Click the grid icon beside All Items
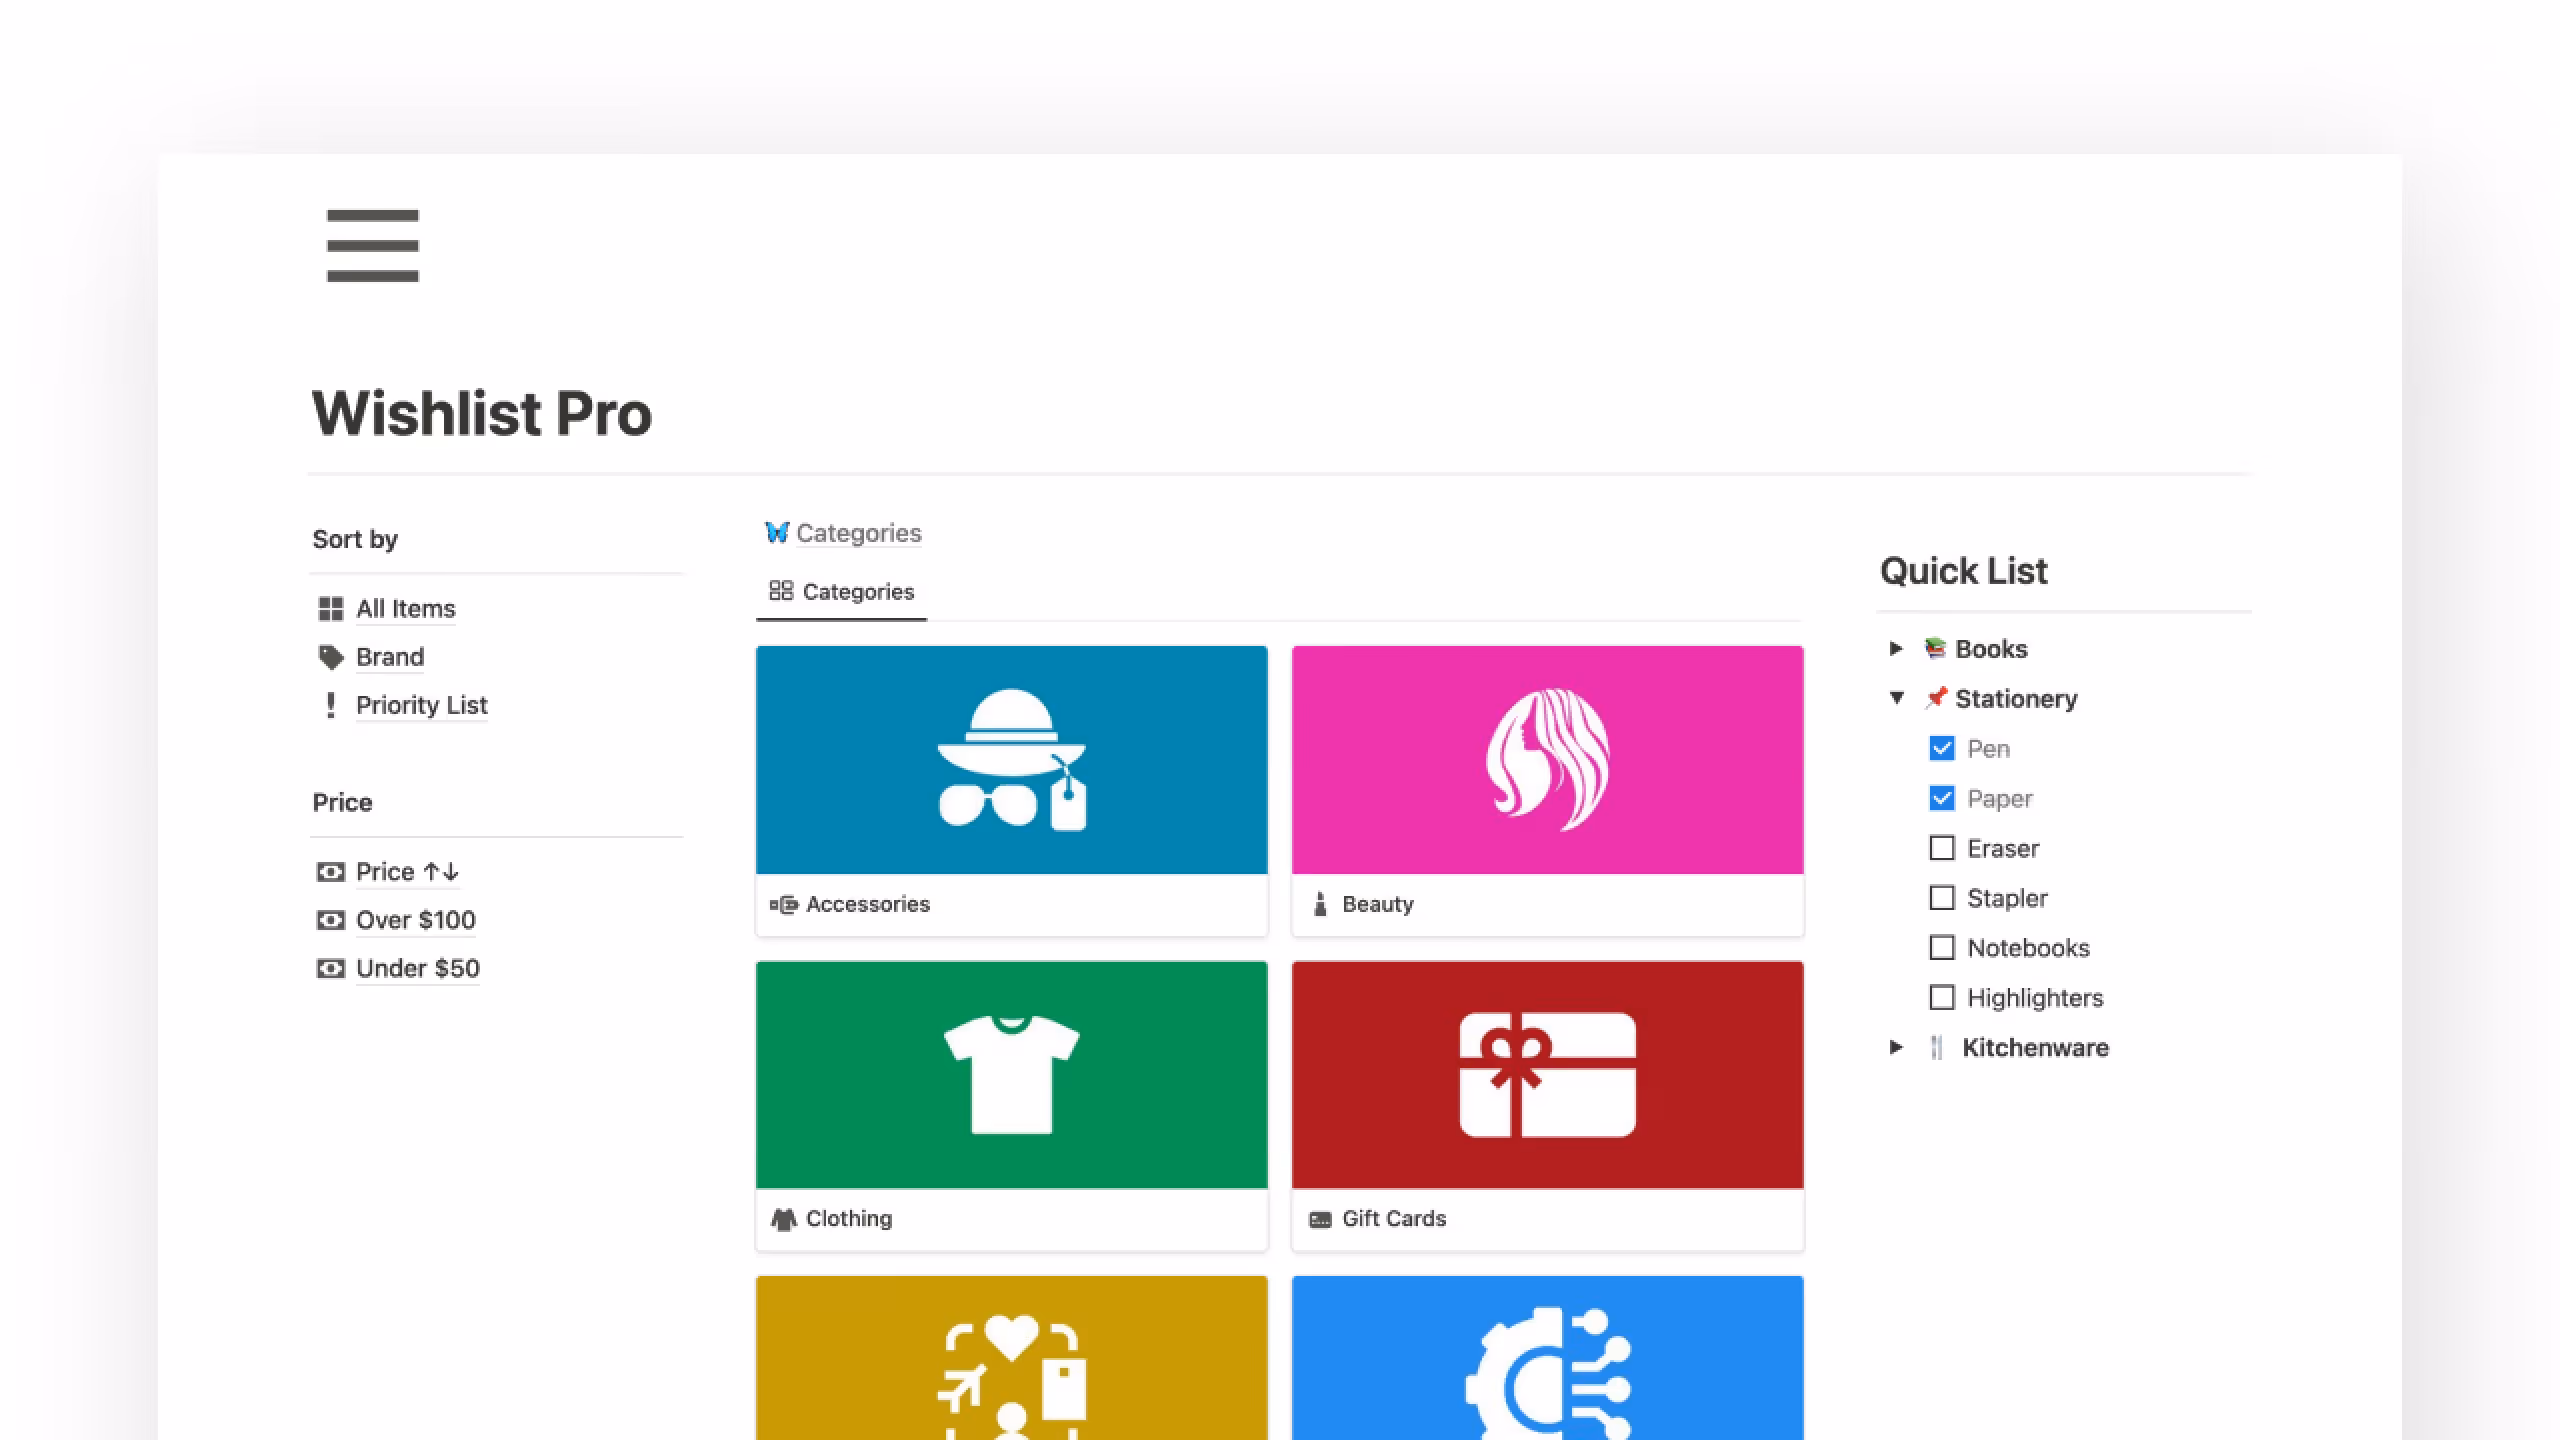The height and width of the screenshot is (1440, 2560). (330, 609)
